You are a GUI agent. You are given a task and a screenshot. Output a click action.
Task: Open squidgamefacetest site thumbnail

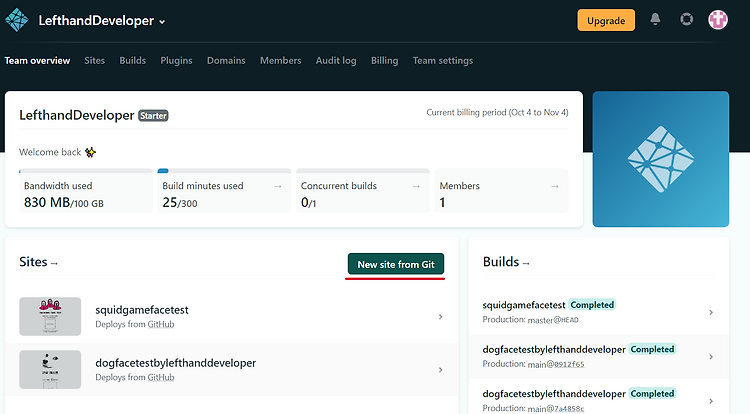pyautogui.click(x=50, y=316)
